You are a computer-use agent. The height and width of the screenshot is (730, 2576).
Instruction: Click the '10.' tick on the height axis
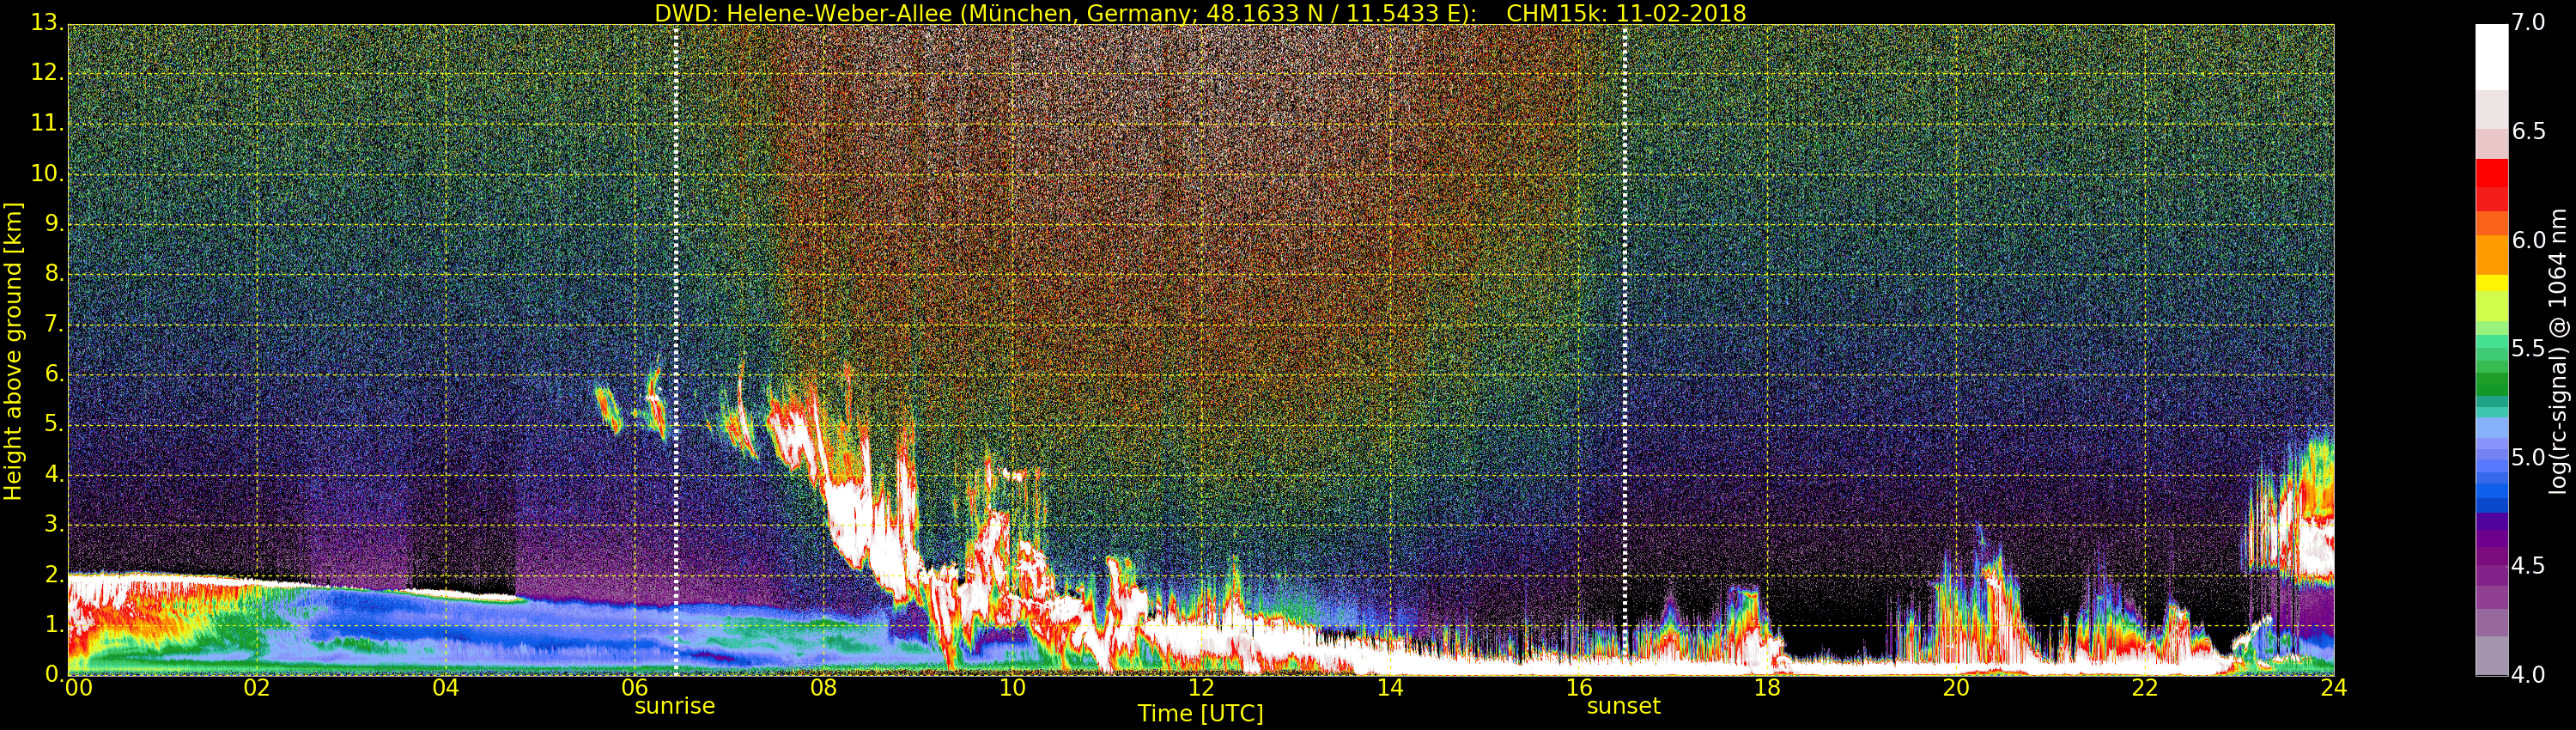tap(47, 173)
